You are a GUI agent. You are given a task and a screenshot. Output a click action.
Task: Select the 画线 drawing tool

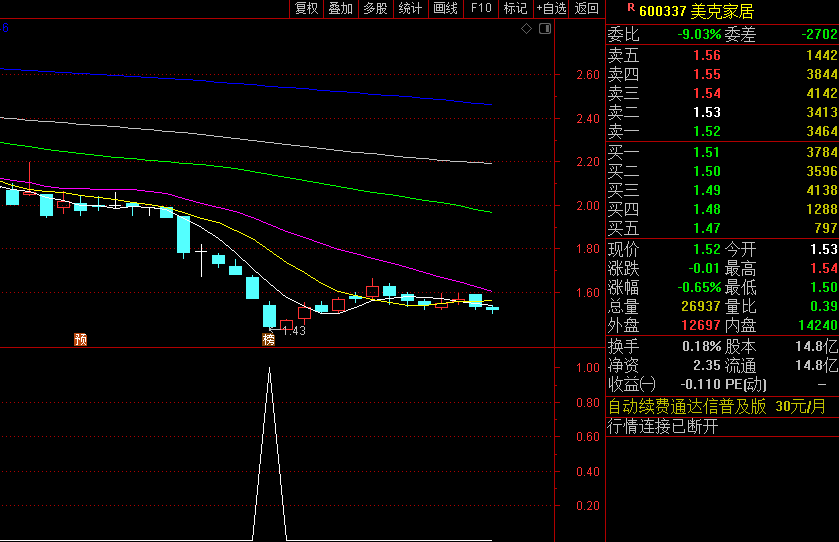coord(445,8)
